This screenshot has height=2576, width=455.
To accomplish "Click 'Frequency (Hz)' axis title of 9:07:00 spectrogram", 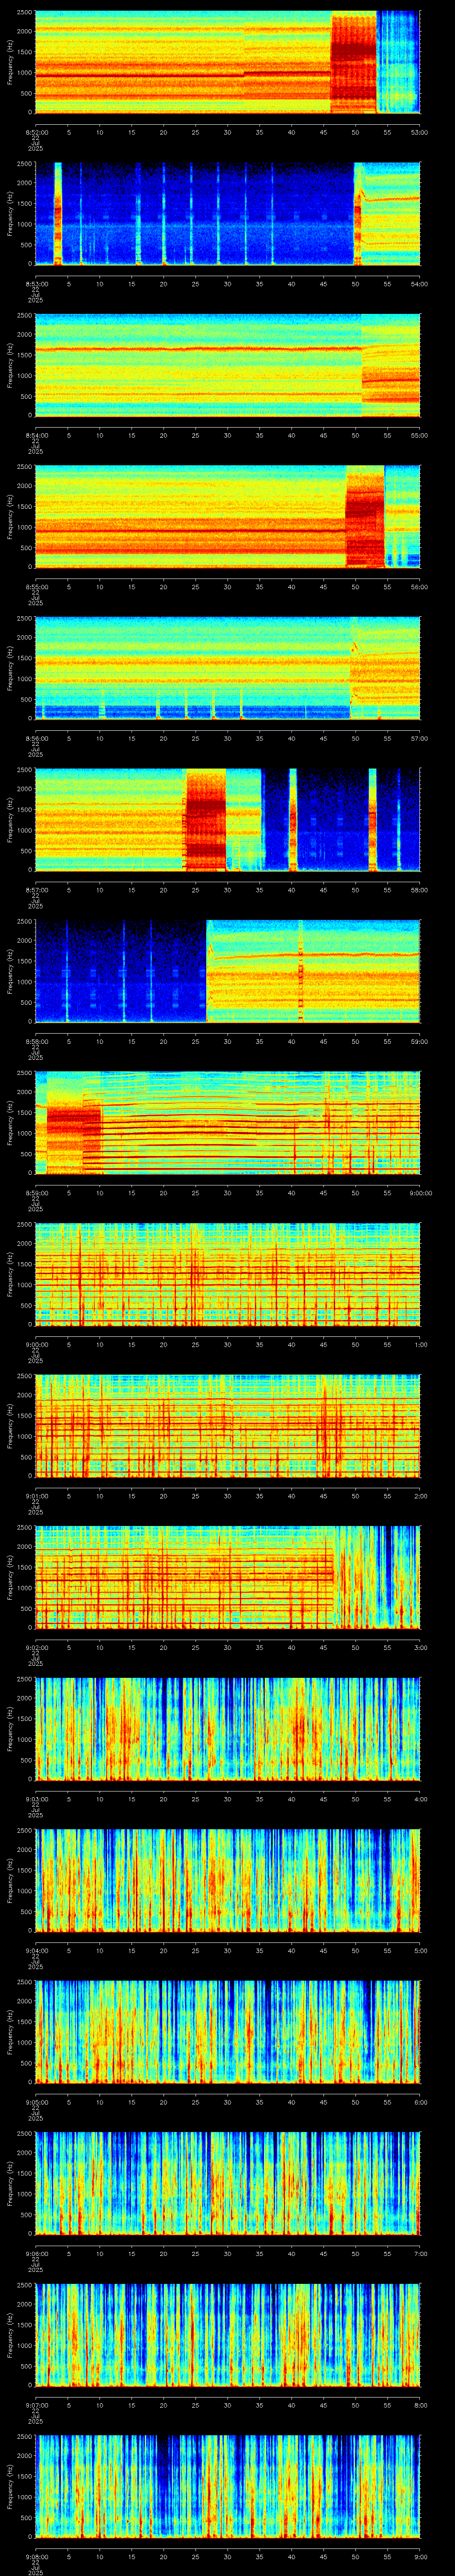I will (10, 2334).
